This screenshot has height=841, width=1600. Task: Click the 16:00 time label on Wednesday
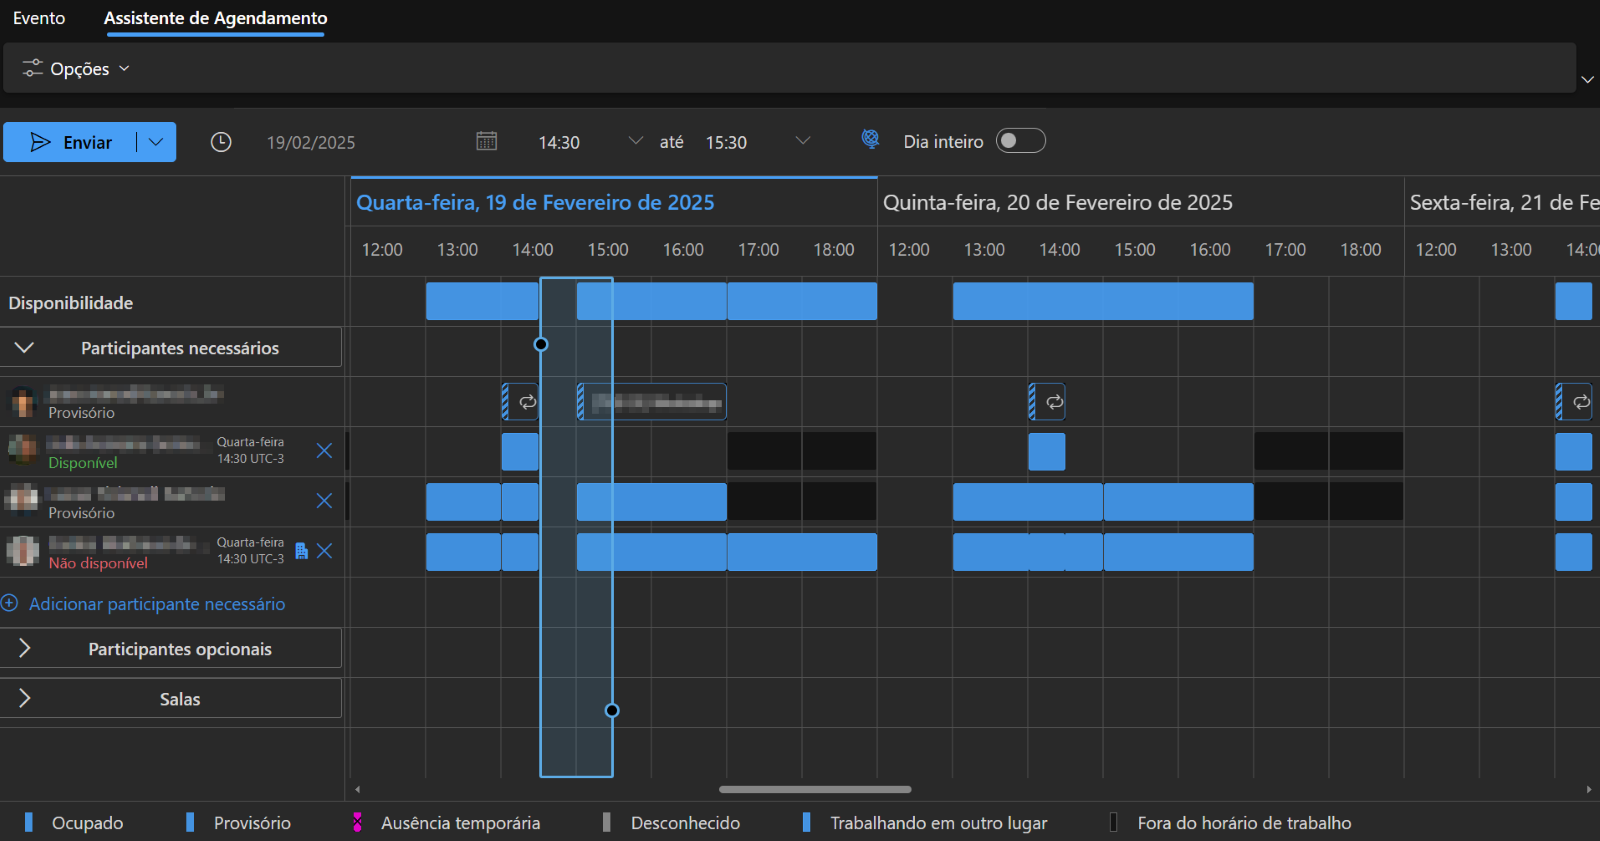click(x=683, y=250)
